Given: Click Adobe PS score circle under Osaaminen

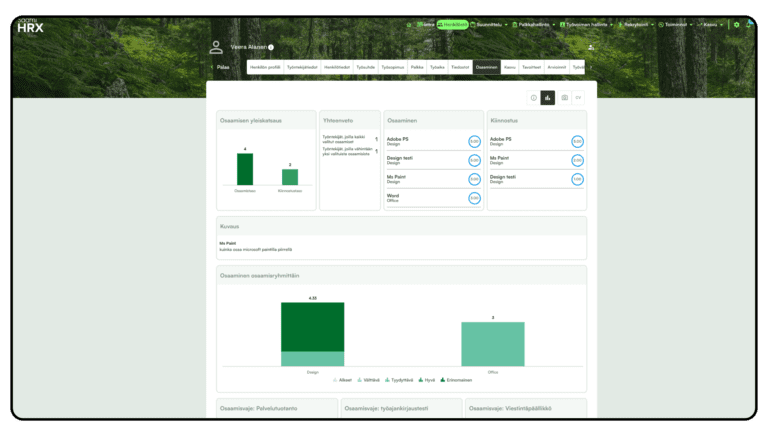Looking at the screenshot, I should [x=474, y=141].
